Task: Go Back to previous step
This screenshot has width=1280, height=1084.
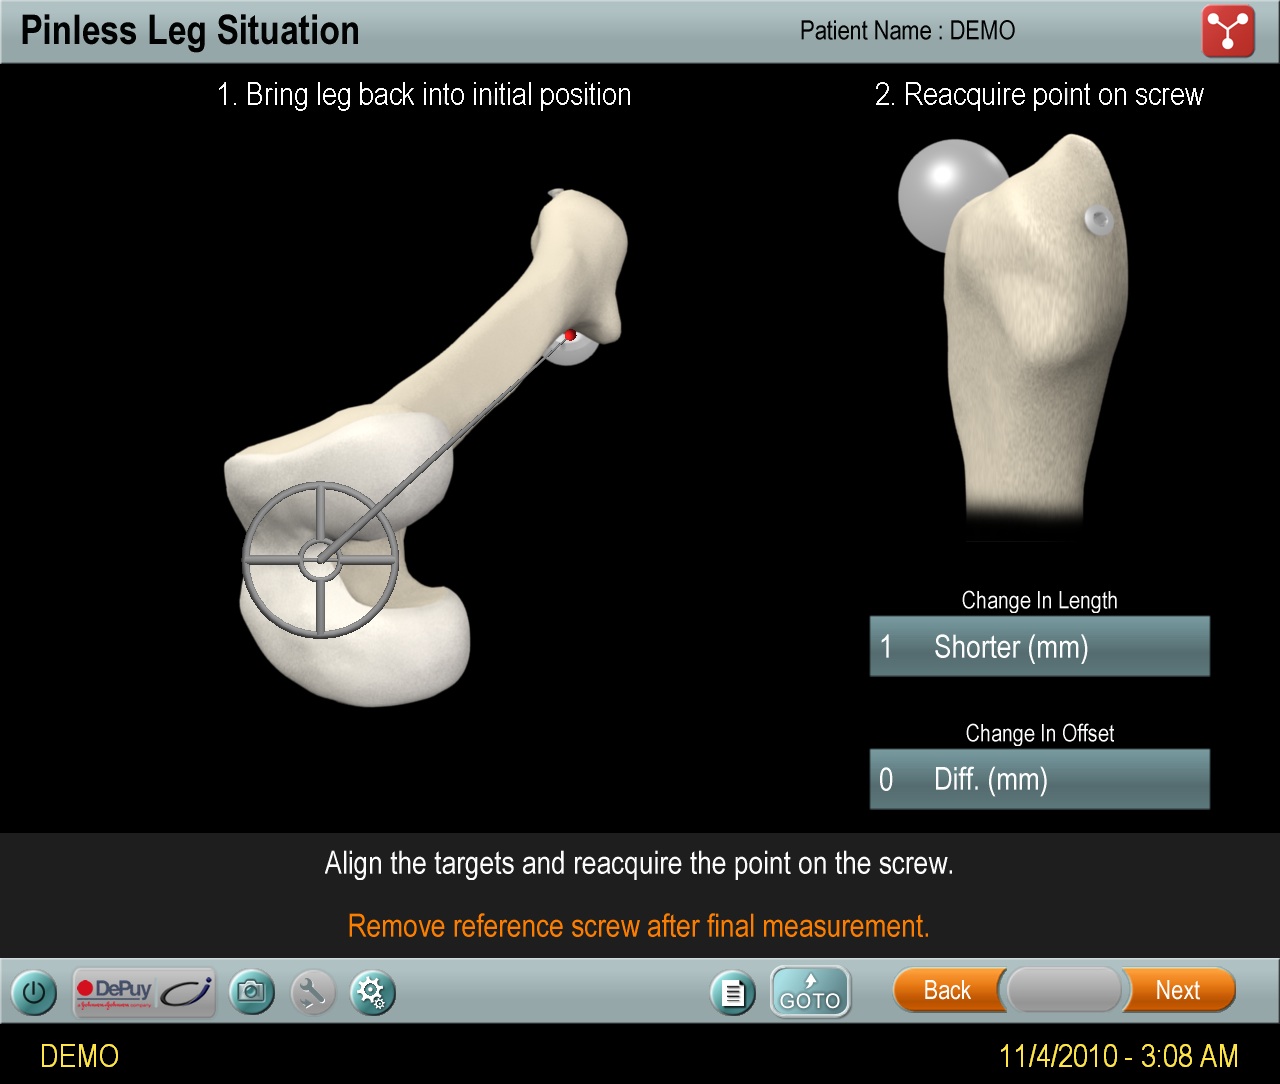Action: [x=947, y=990]
